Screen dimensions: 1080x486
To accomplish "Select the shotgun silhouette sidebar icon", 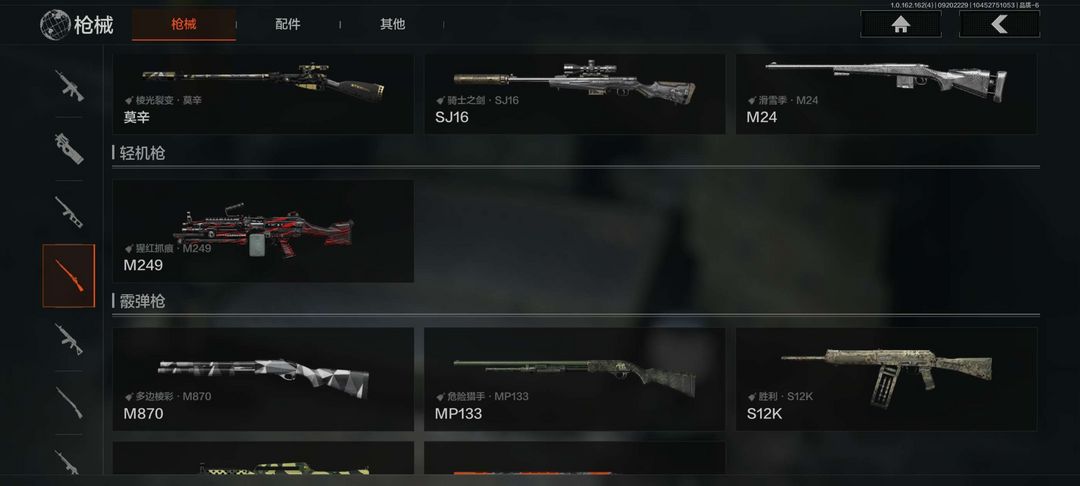I will [69, 403].
